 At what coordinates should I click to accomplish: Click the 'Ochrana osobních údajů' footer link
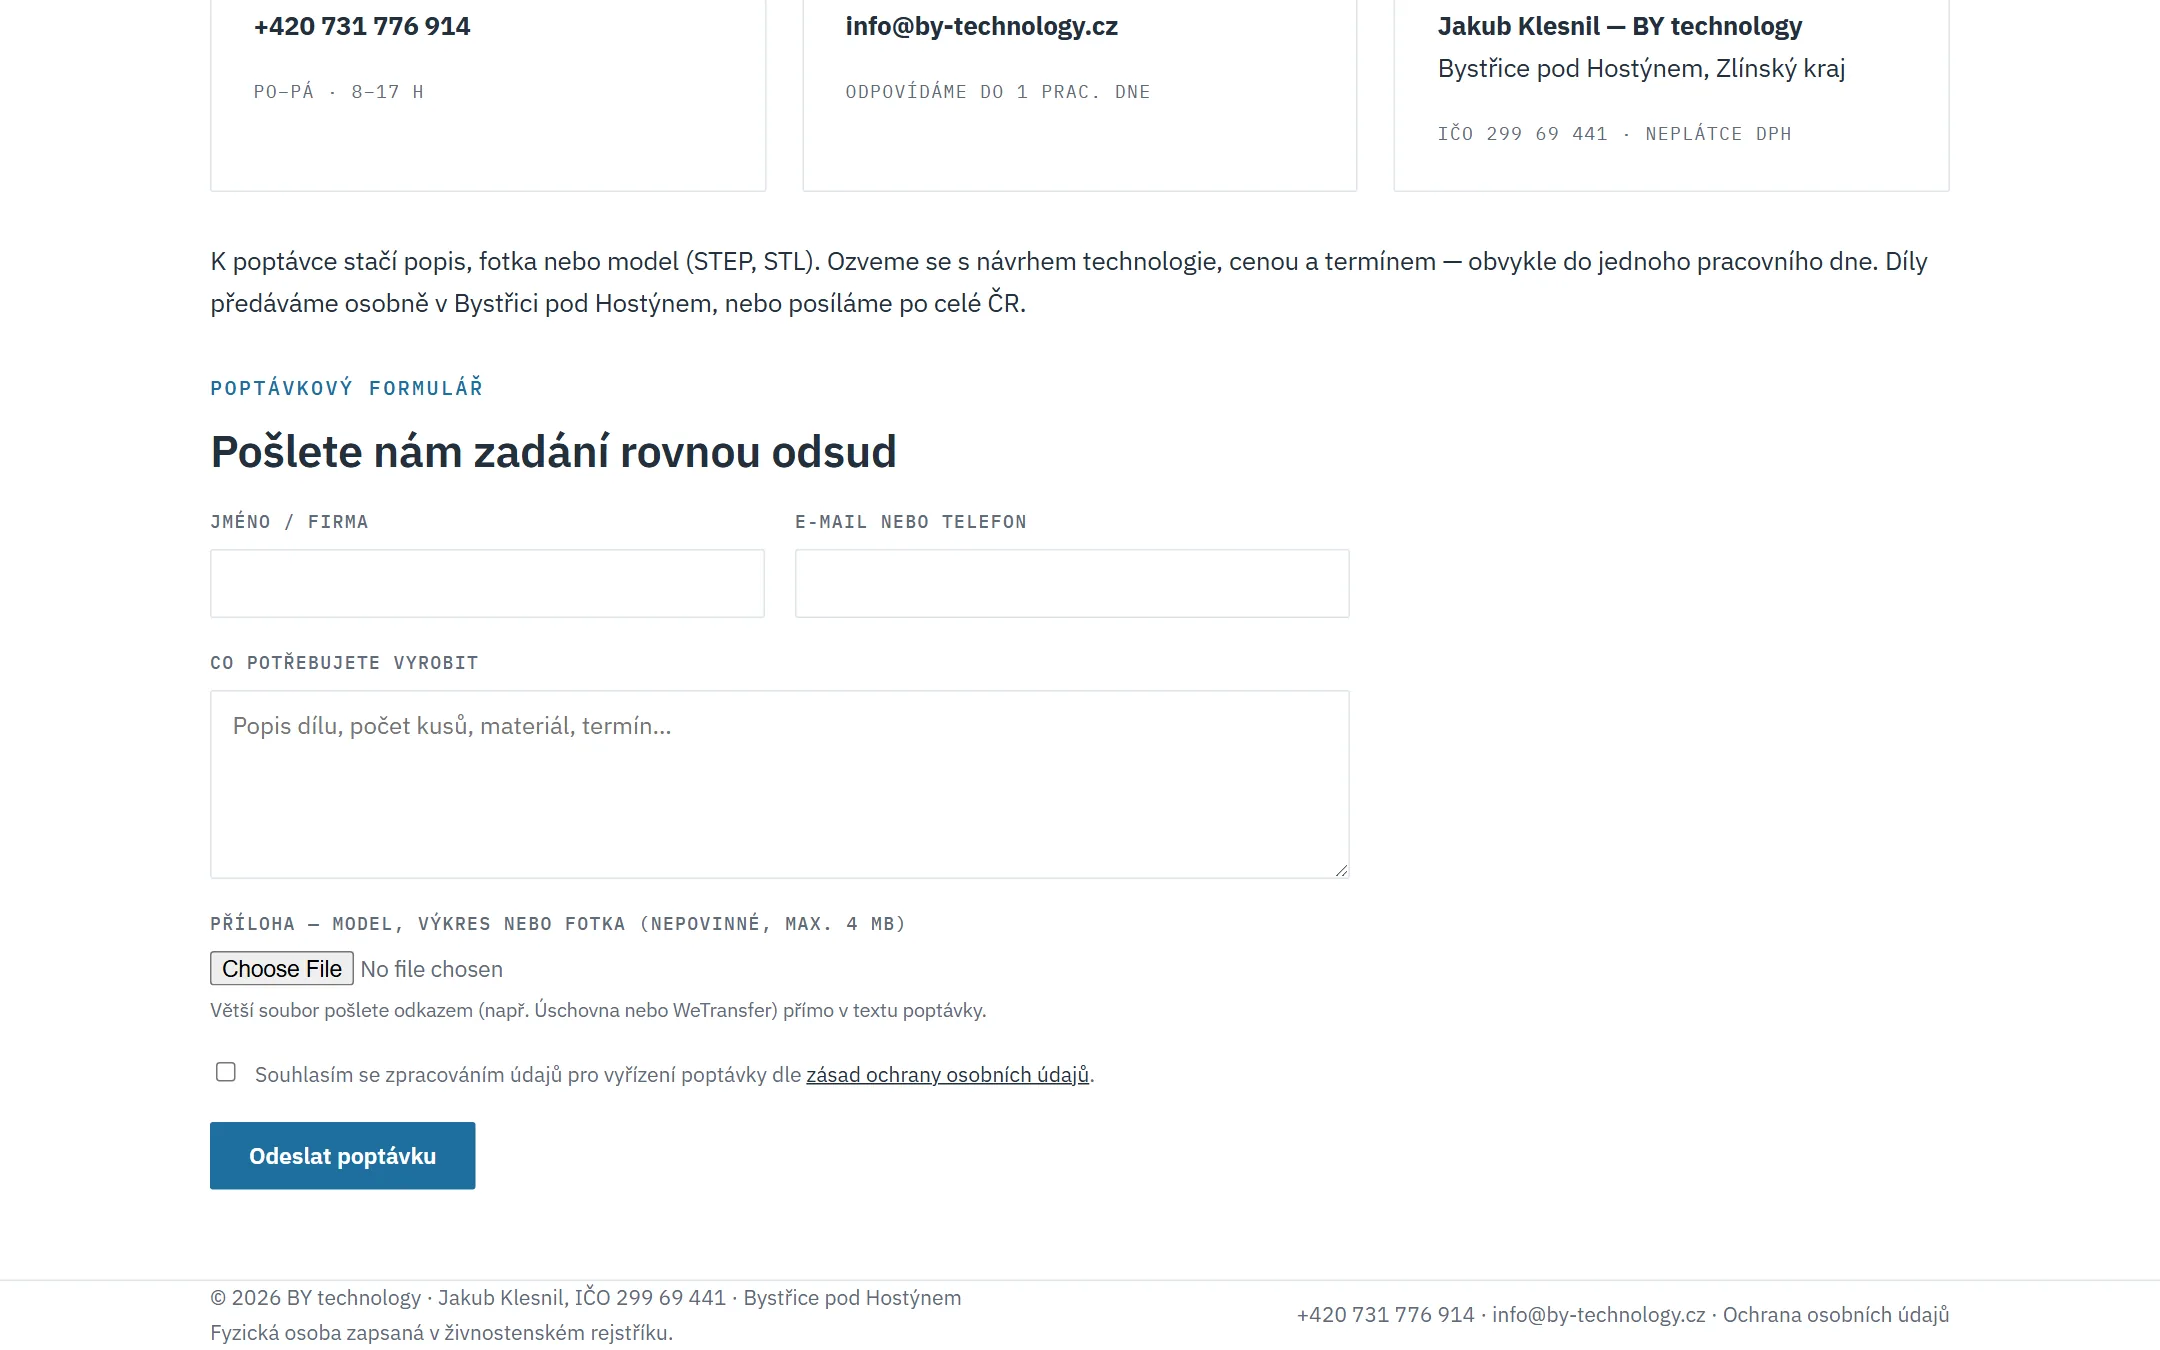coord(1835,1315)
